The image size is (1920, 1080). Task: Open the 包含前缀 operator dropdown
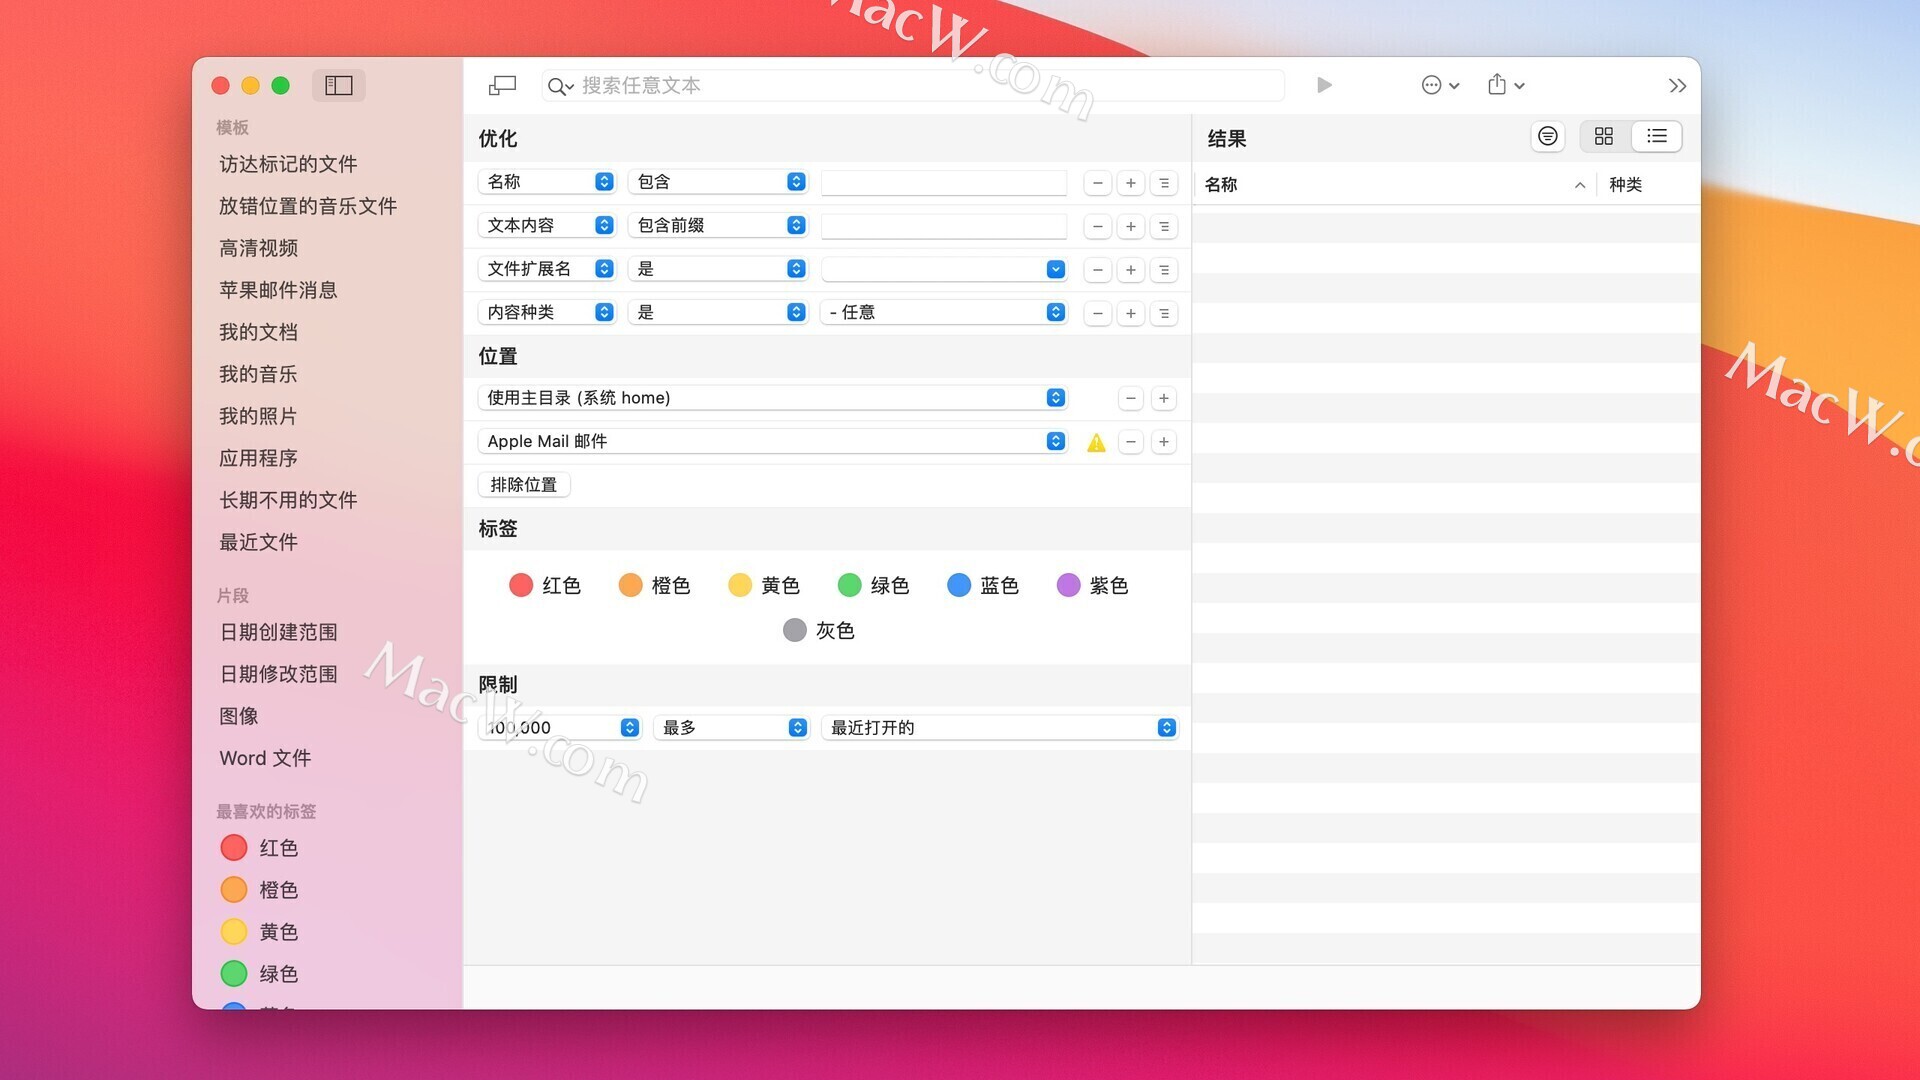pyautogui.click(x=718, y=225)
